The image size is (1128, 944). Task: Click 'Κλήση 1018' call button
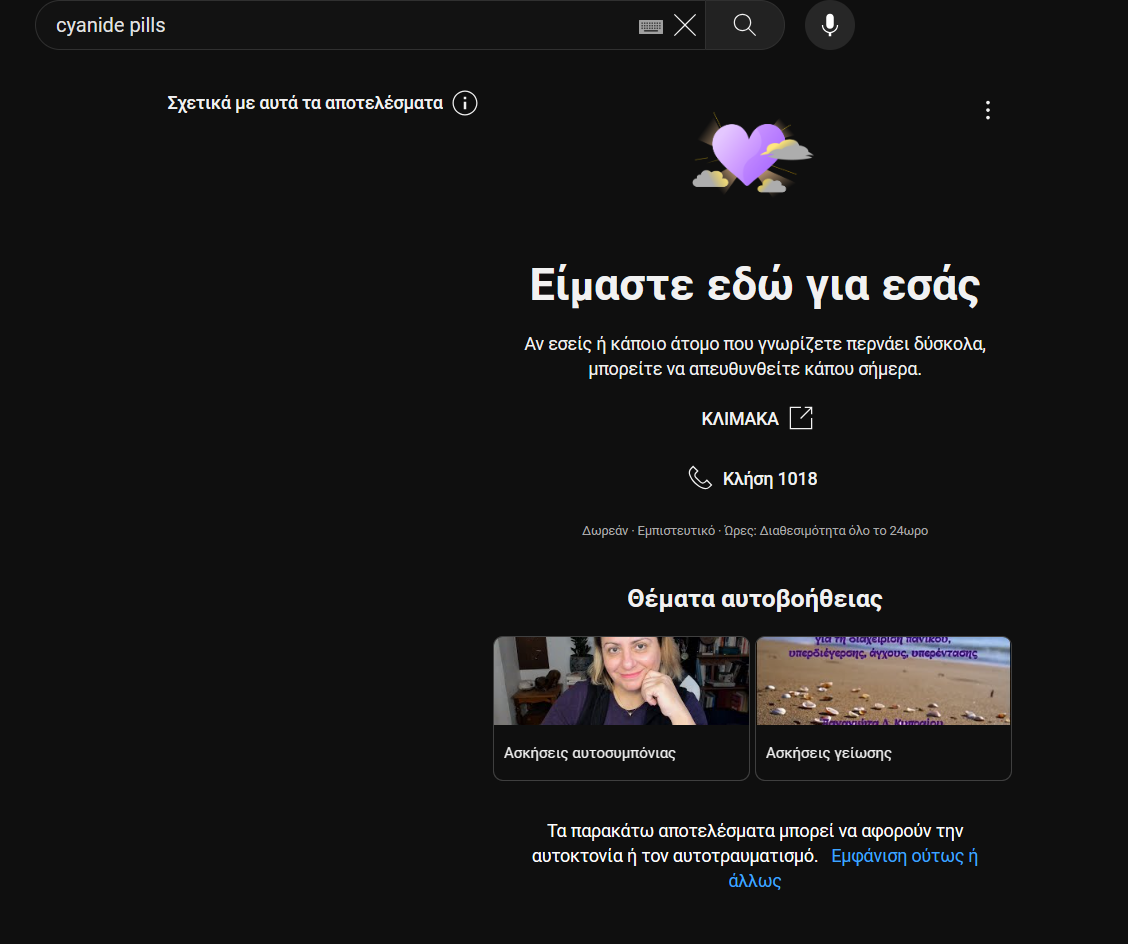click(x=753, y=478)
